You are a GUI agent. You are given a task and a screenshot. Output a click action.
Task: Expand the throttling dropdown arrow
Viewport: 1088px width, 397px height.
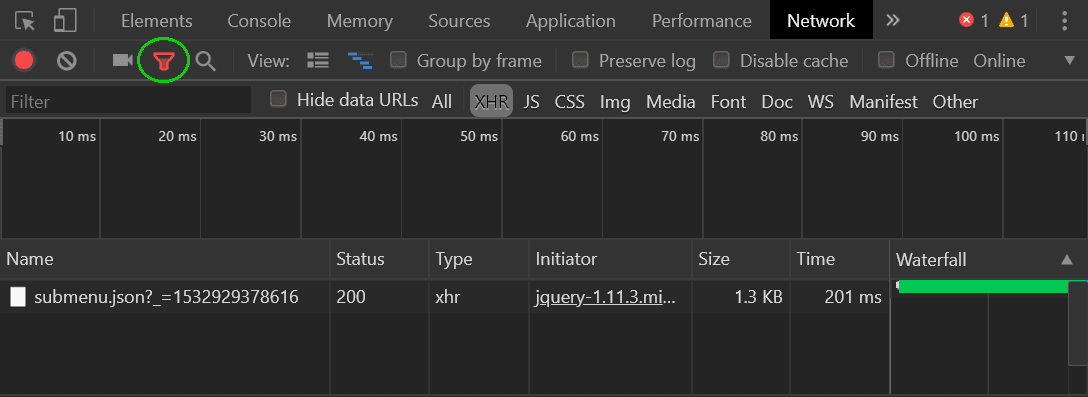1069,60
